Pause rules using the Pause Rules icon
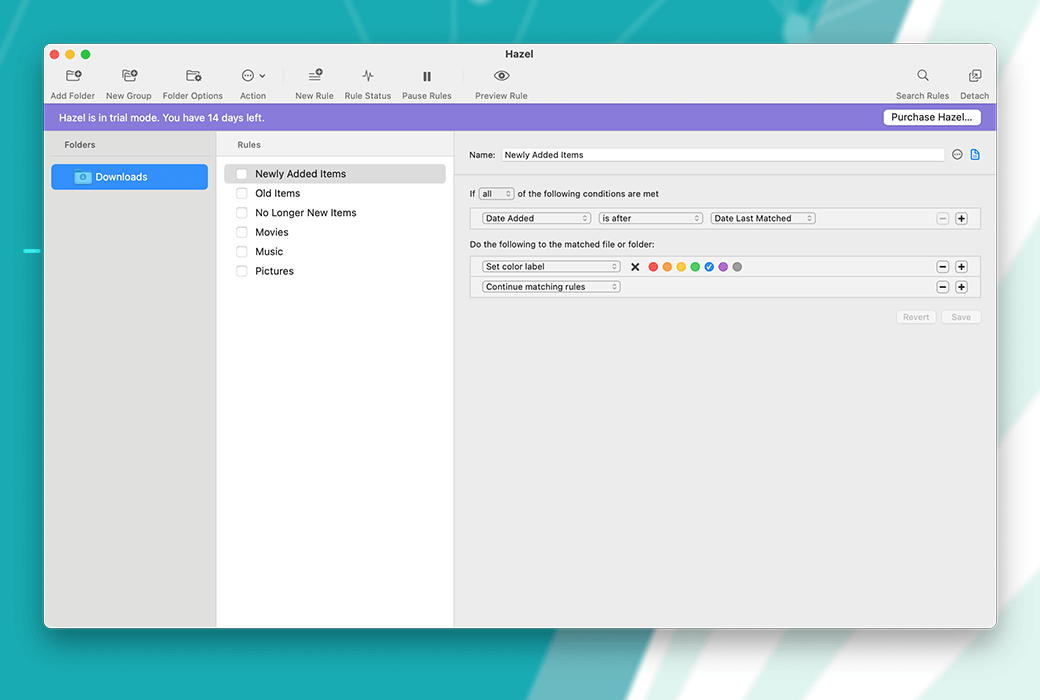1040x700 pixels. (x=427, y=76)
